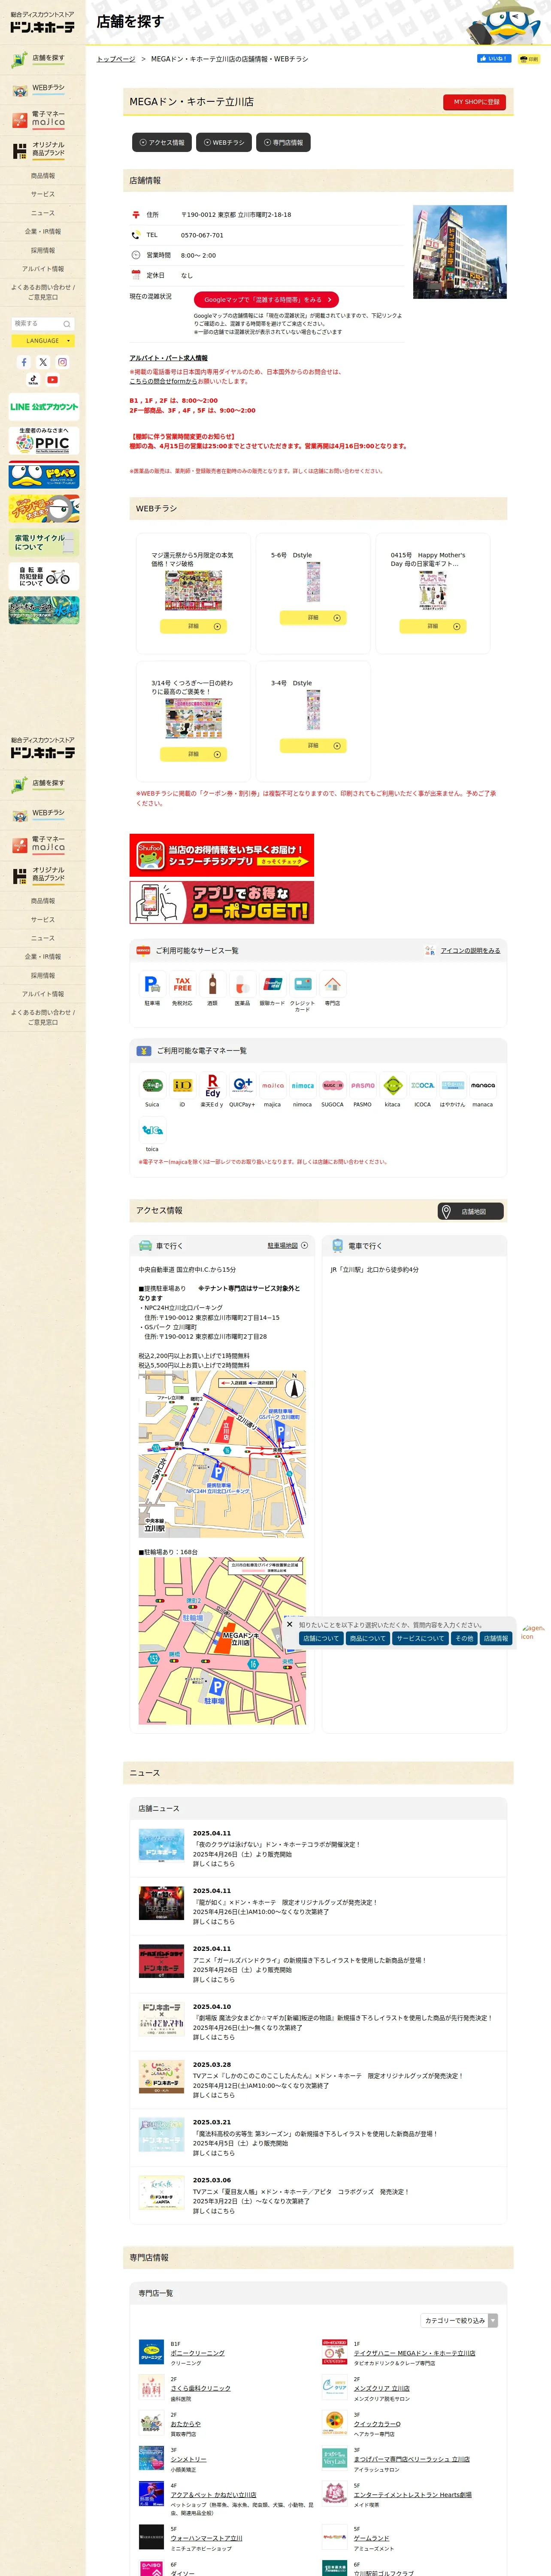This screenshot has height=2576, width=551.
Task: Click the 楽天Edy e-money icon
Action: point(212,1085)
